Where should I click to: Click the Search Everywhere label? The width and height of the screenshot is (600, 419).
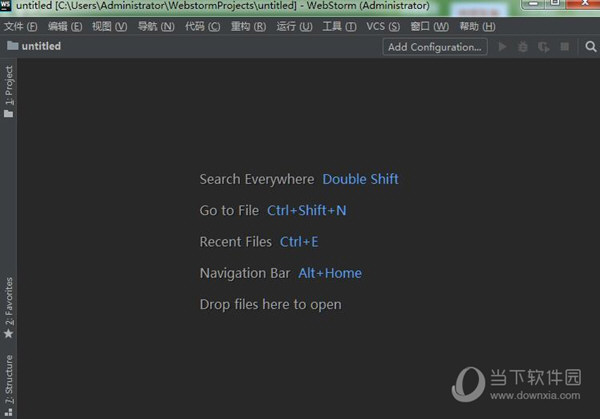pos(257,179)
